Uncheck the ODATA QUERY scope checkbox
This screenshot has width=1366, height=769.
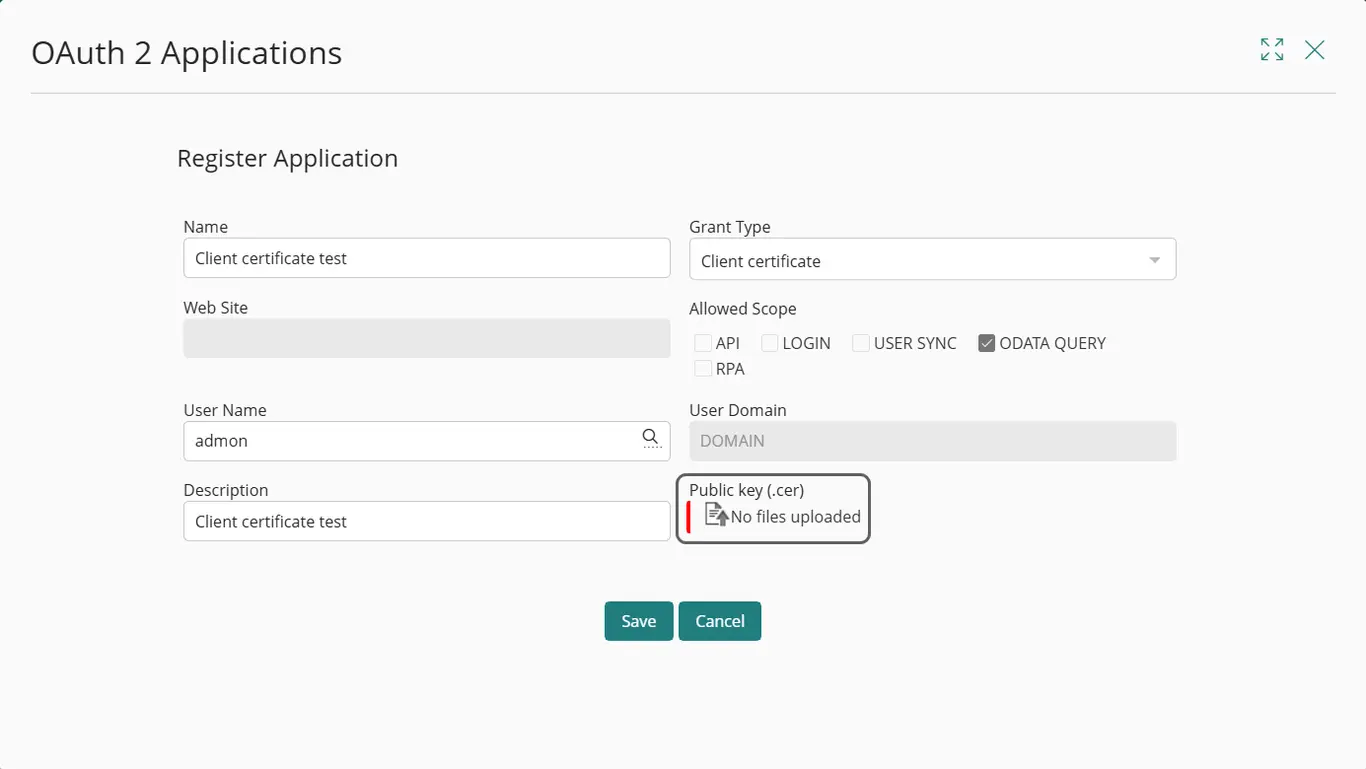987,343
